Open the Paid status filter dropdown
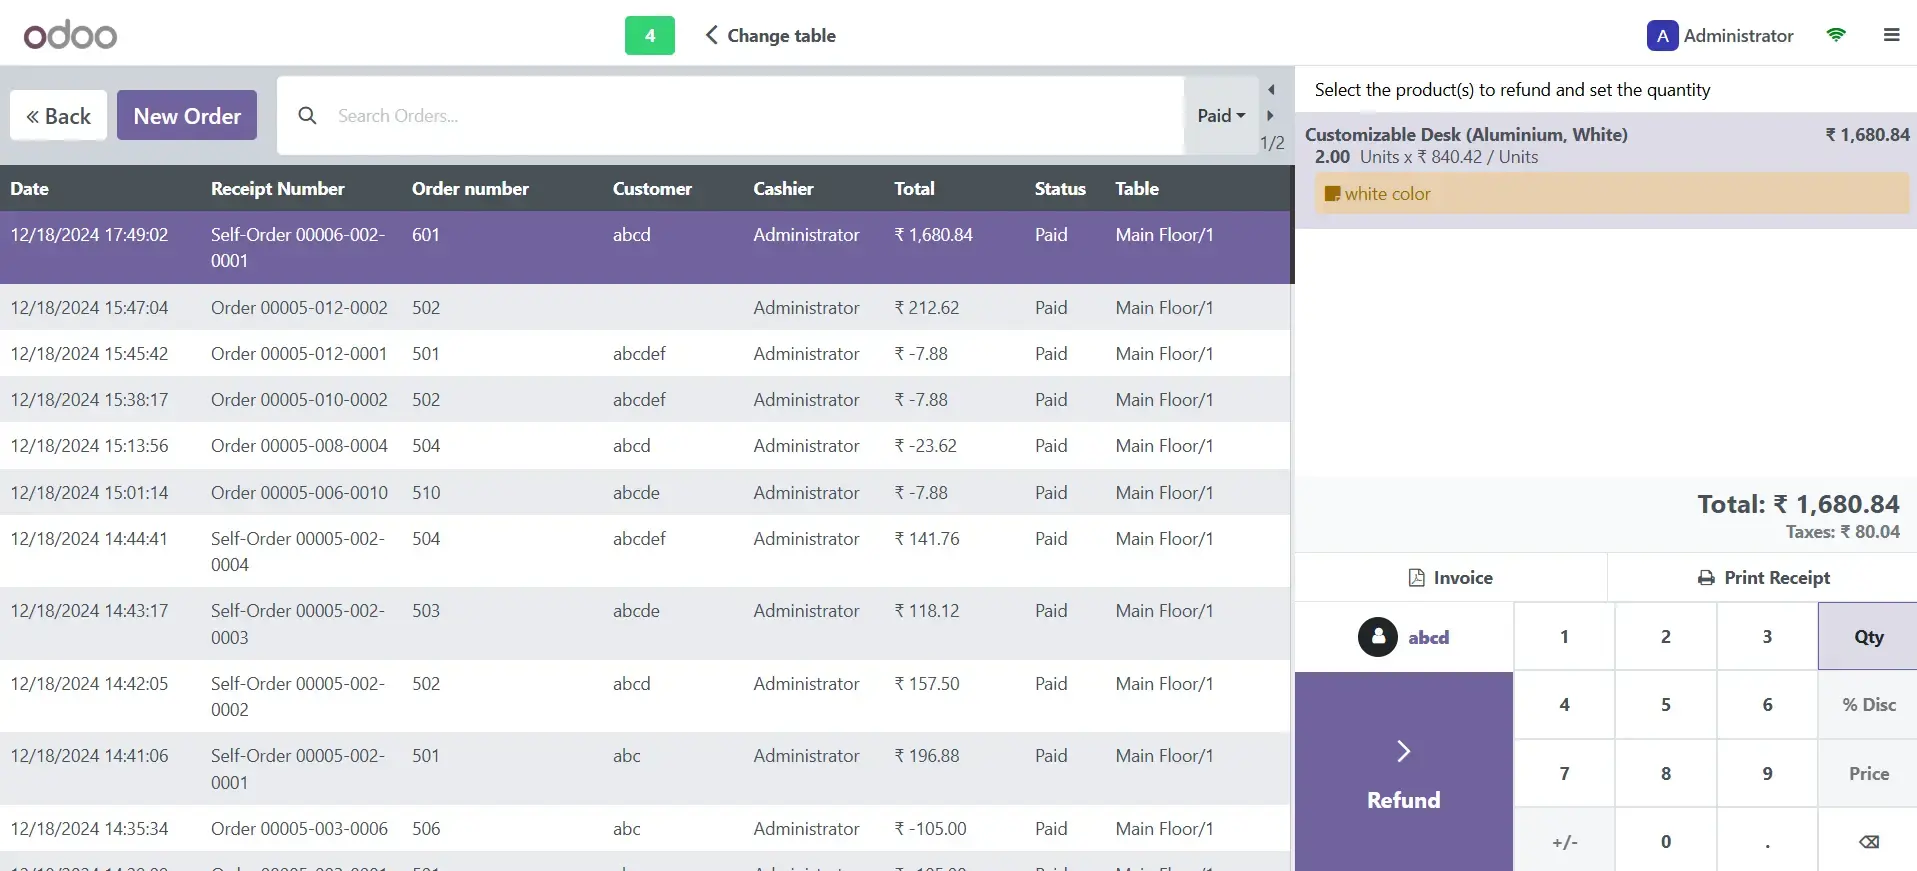The height and width of the screenshot is (871, 1917). (1221, 116)
